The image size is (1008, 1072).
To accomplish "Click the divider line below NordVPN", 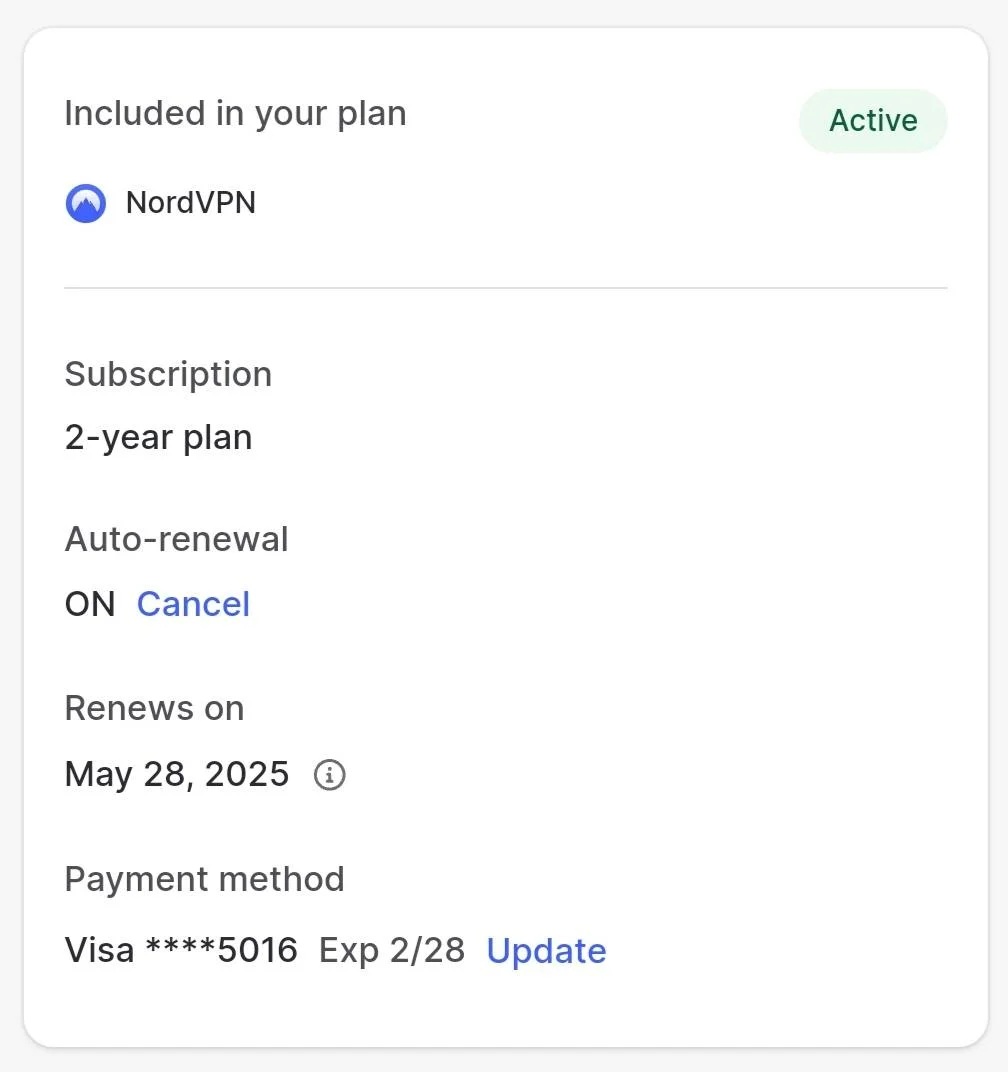I will pos(506,288).
